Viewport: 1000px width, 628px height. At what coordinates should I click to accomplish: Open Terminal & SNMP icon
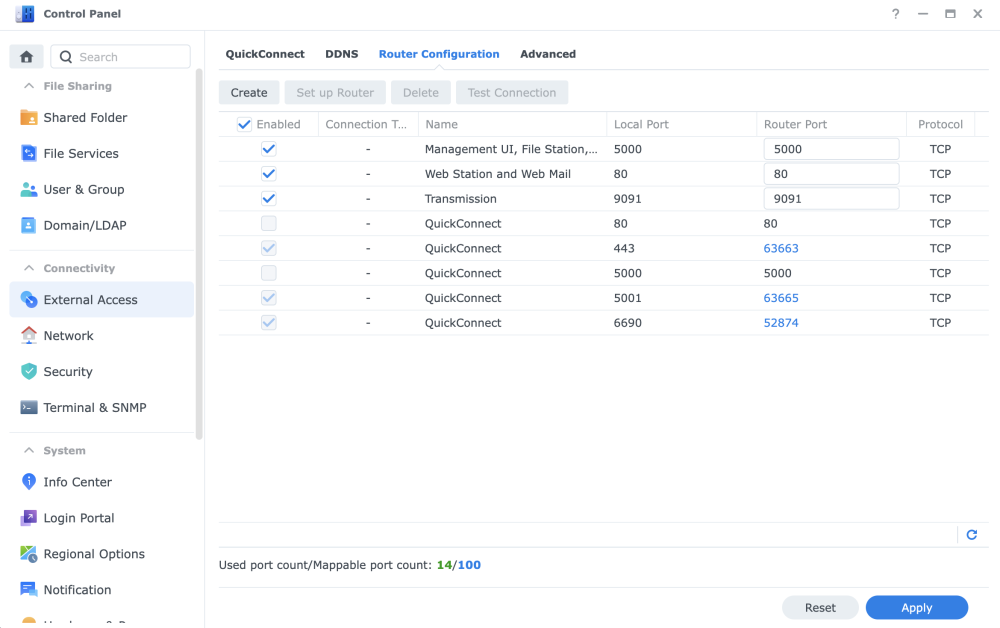click(x=29, y=408)
